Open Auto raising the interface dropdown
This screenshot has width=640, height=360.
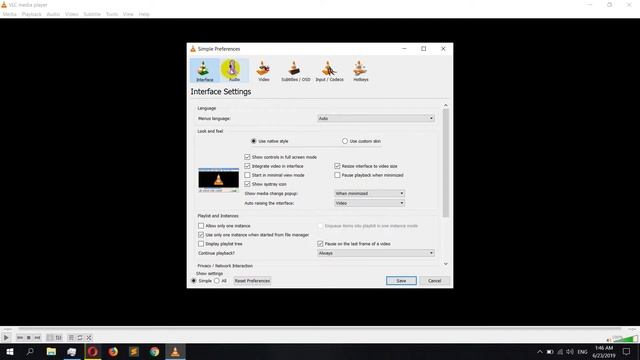(369, 203)
